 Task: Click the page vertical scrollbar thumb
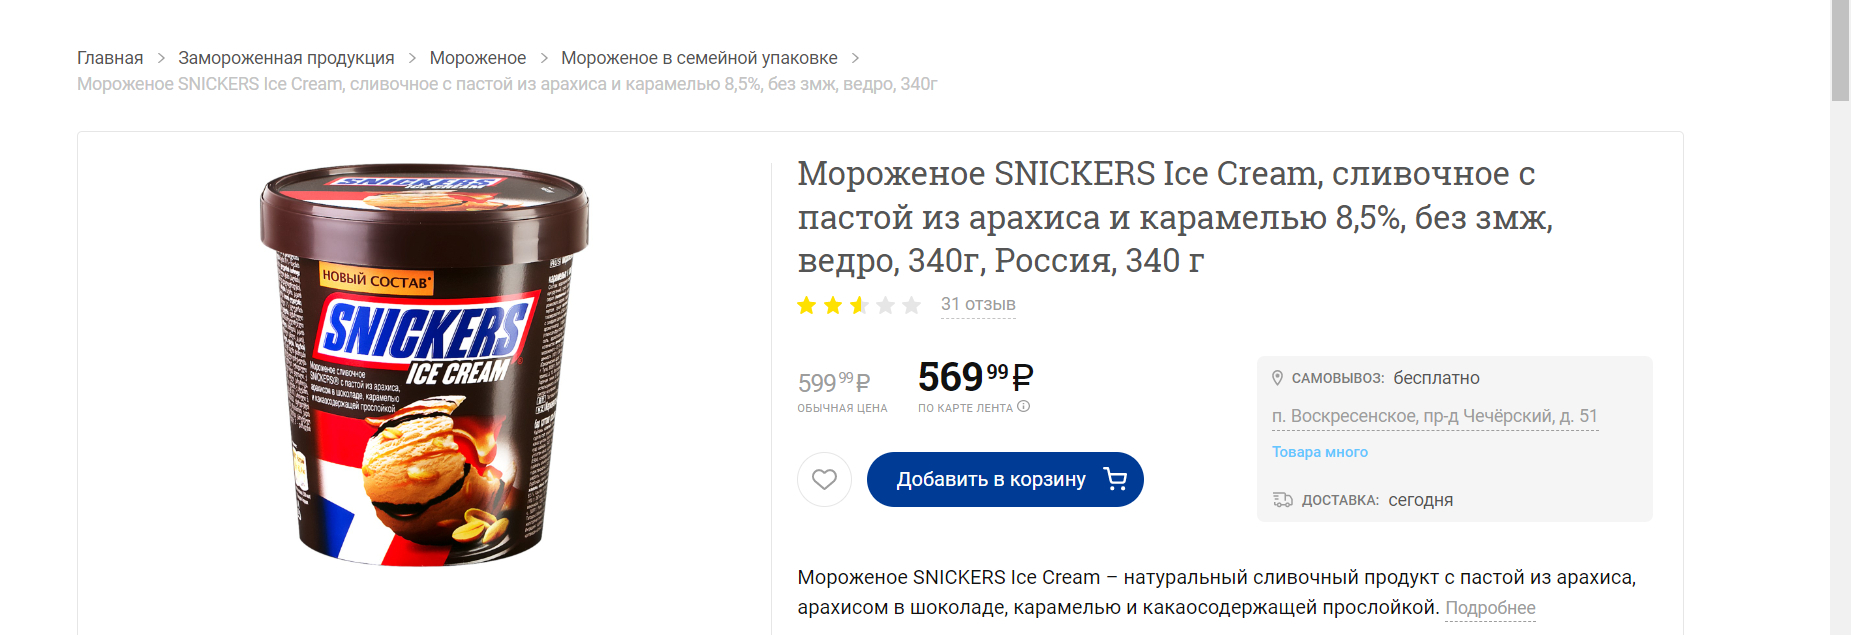click(1840, 50)
